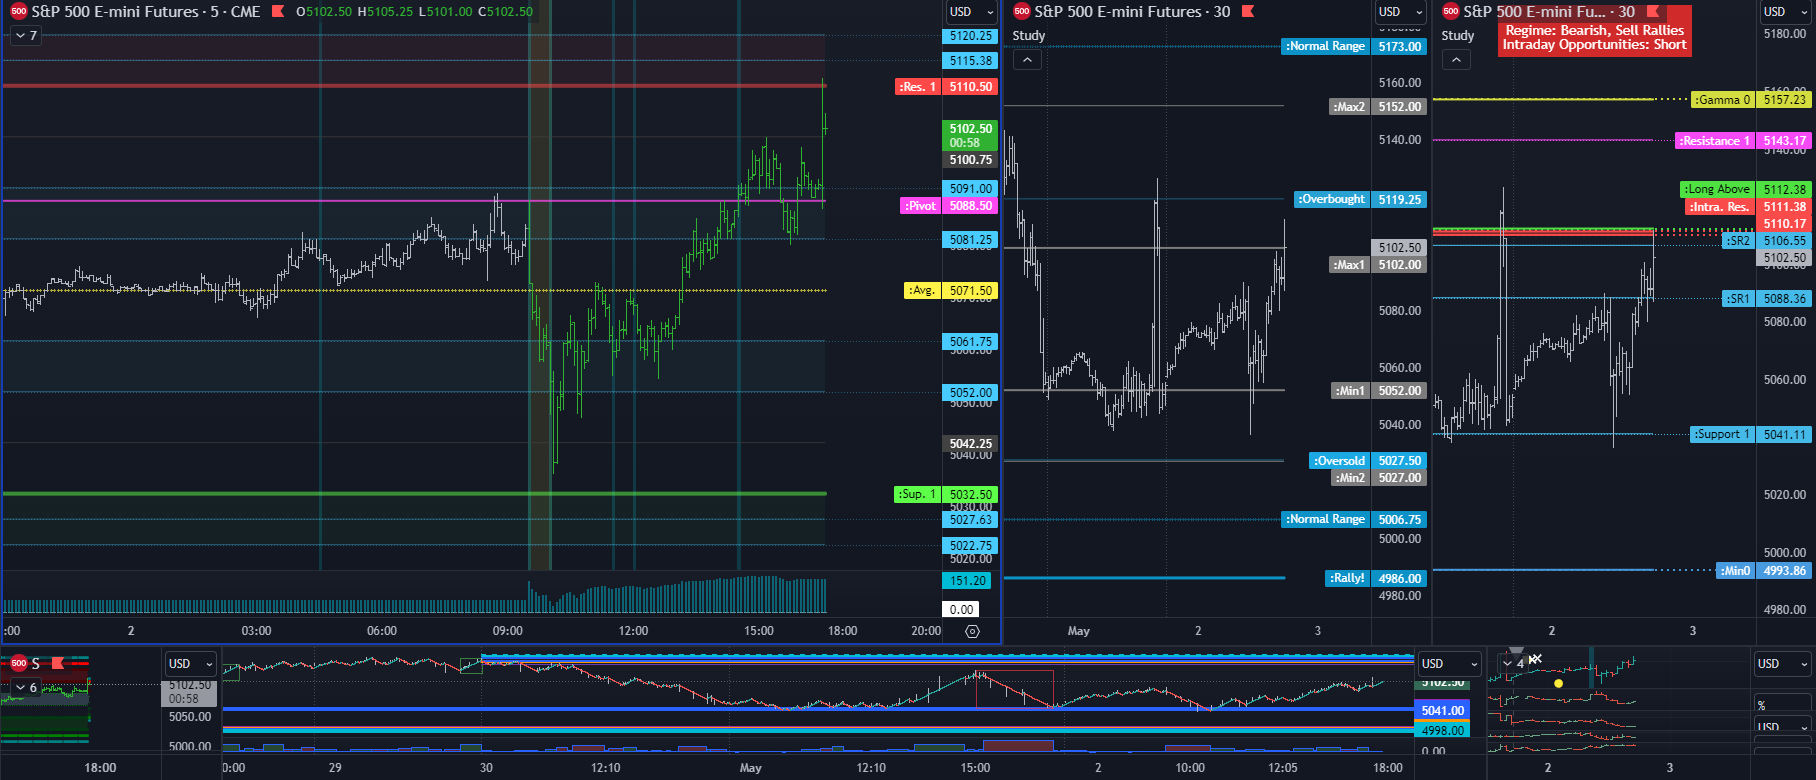The height and width of the screenshot is (780, 1816).
Task: Click the lower ':Normal Range' 5006.75 label
Action: (1354, 519)
